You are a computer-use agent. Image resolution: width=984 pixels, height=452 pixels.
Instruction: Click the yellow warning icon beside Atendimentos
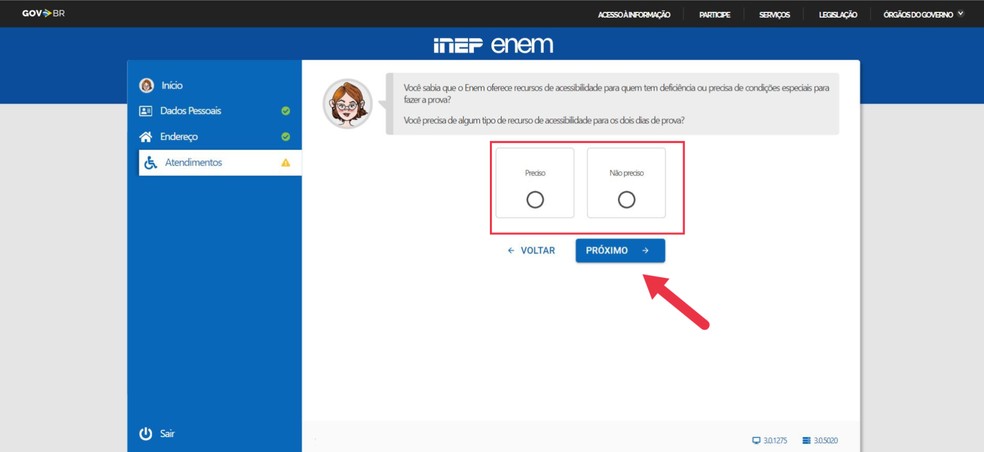[286, 163]
